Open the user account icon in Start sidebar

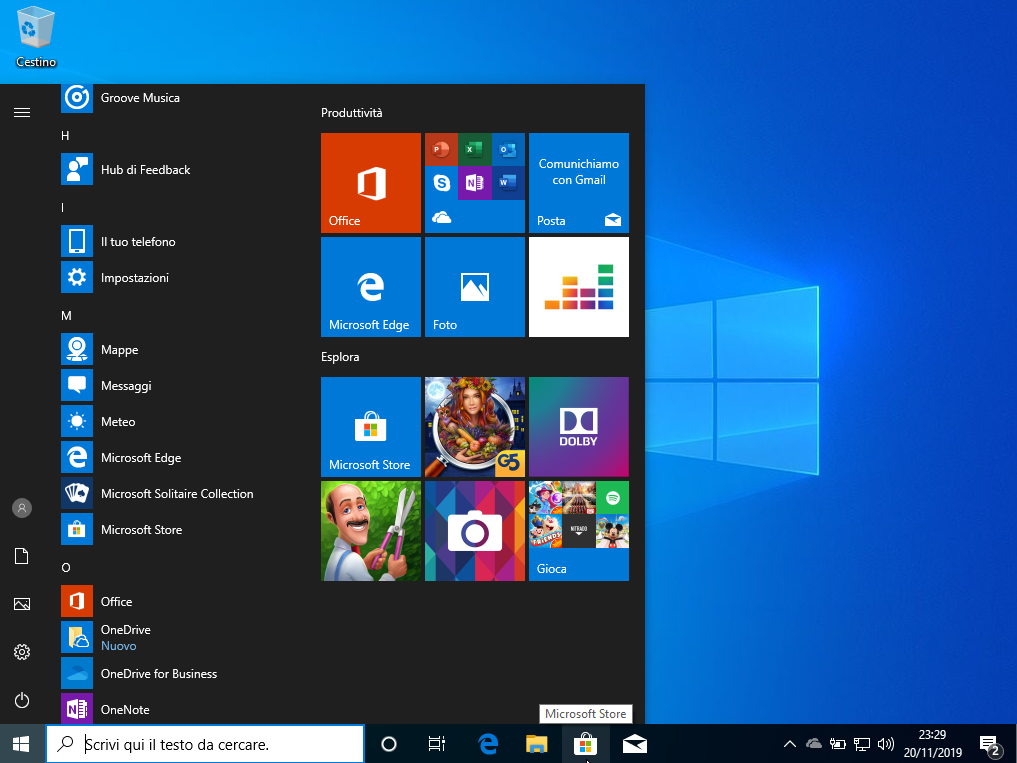[x=22, y=508]
